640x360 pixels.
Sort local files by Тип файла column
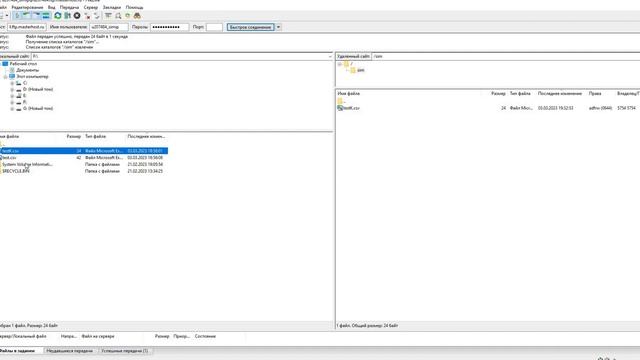point(96,136)
